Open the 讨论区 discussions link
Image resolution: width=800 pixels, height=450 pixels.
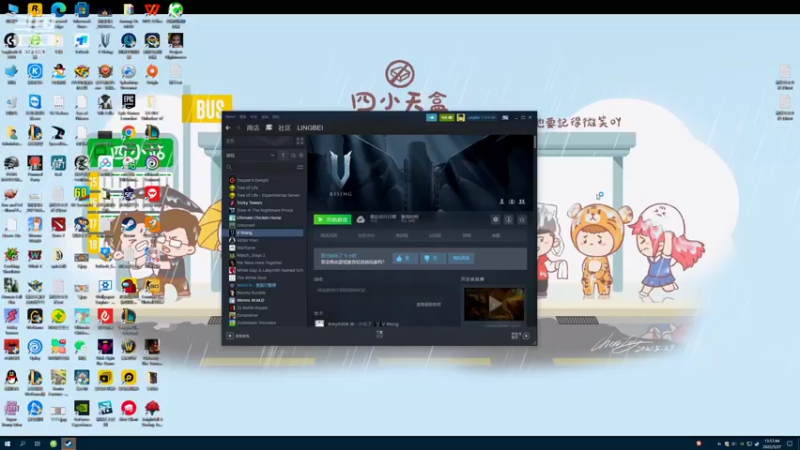point(435,236)
